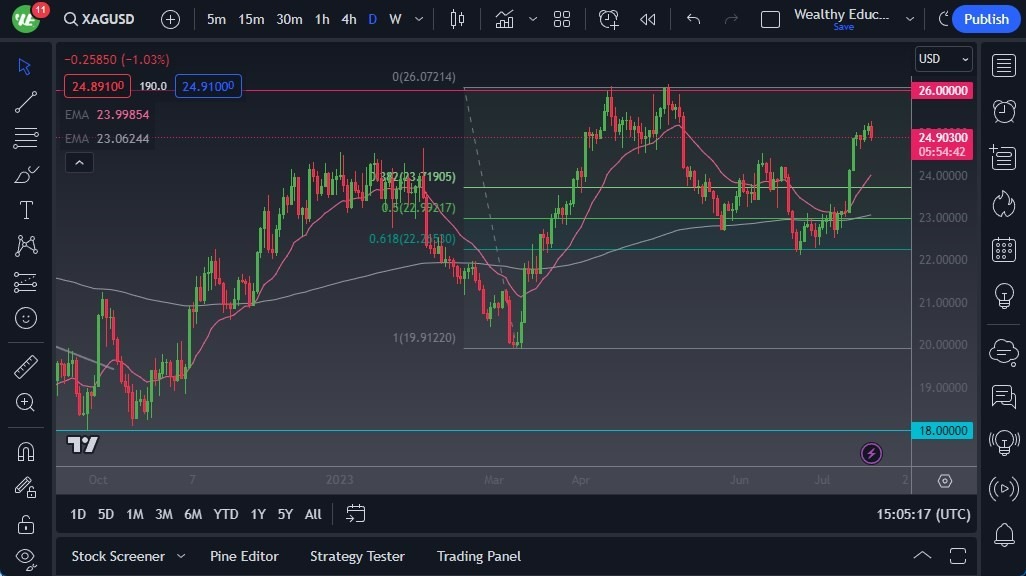The height and width of the screenshot is (576, 1026).
Task: Switch to the Pine Editor tab
Action: pos(244,556)
